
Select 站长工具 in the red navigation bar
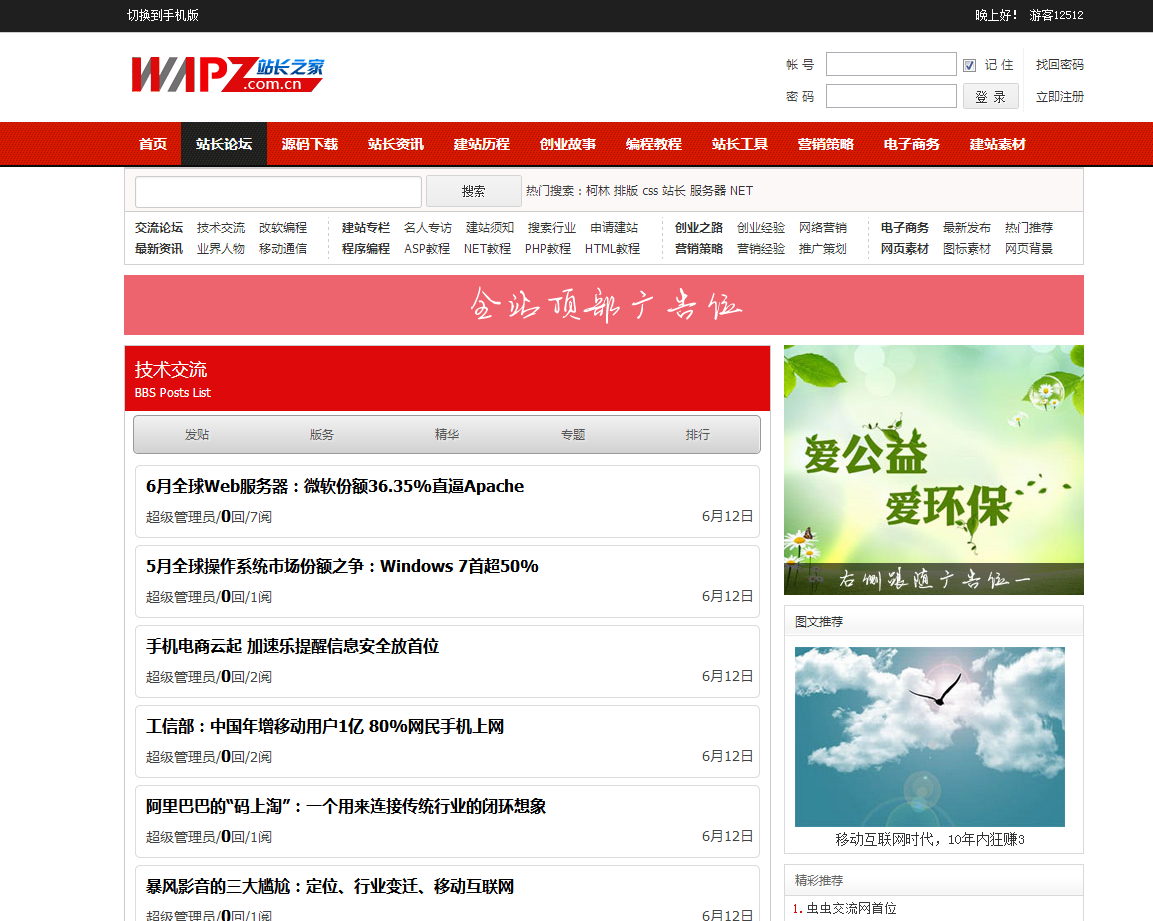pos(740,144)
